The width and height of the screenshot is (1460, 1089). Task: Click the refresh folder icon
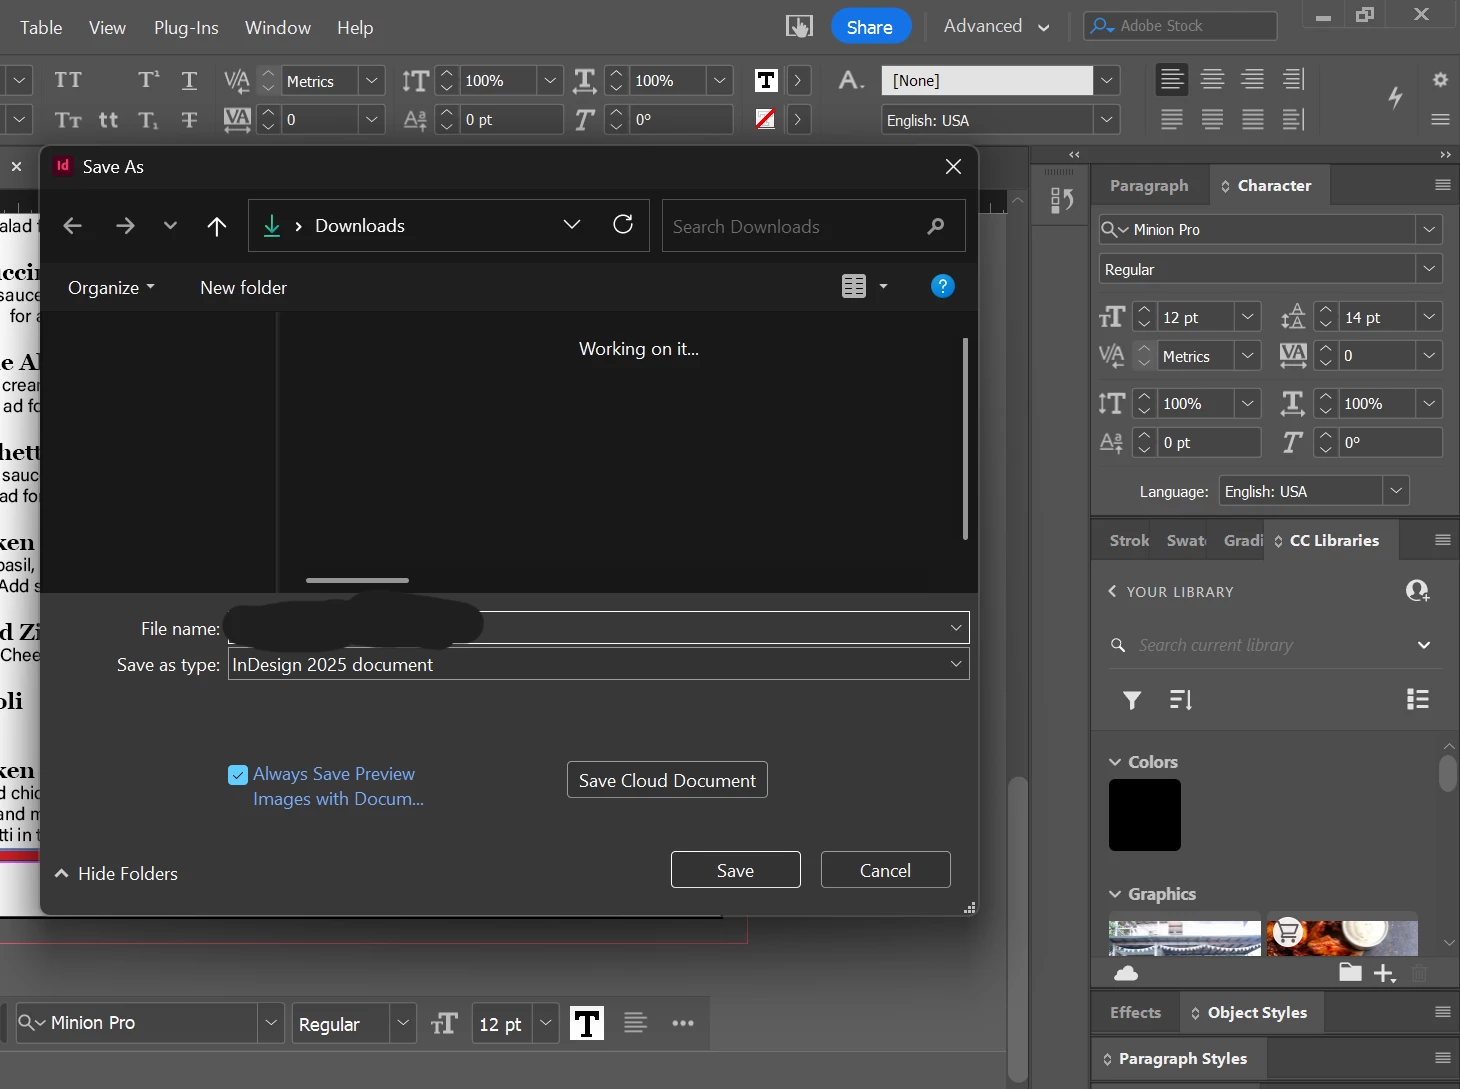pyautogui.click(x=623, y=225)
